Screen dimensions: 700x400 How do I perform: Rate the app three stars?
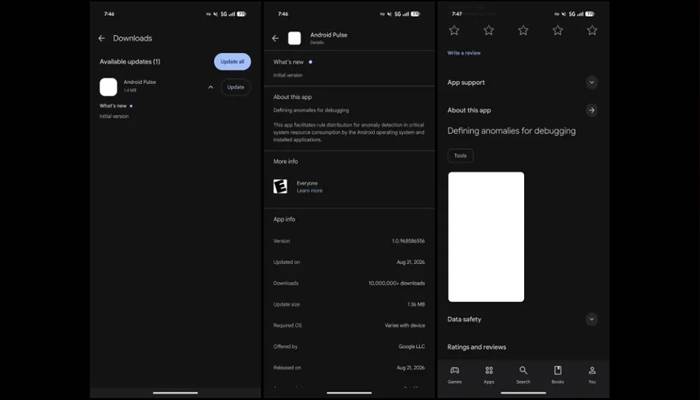[523, 30]
